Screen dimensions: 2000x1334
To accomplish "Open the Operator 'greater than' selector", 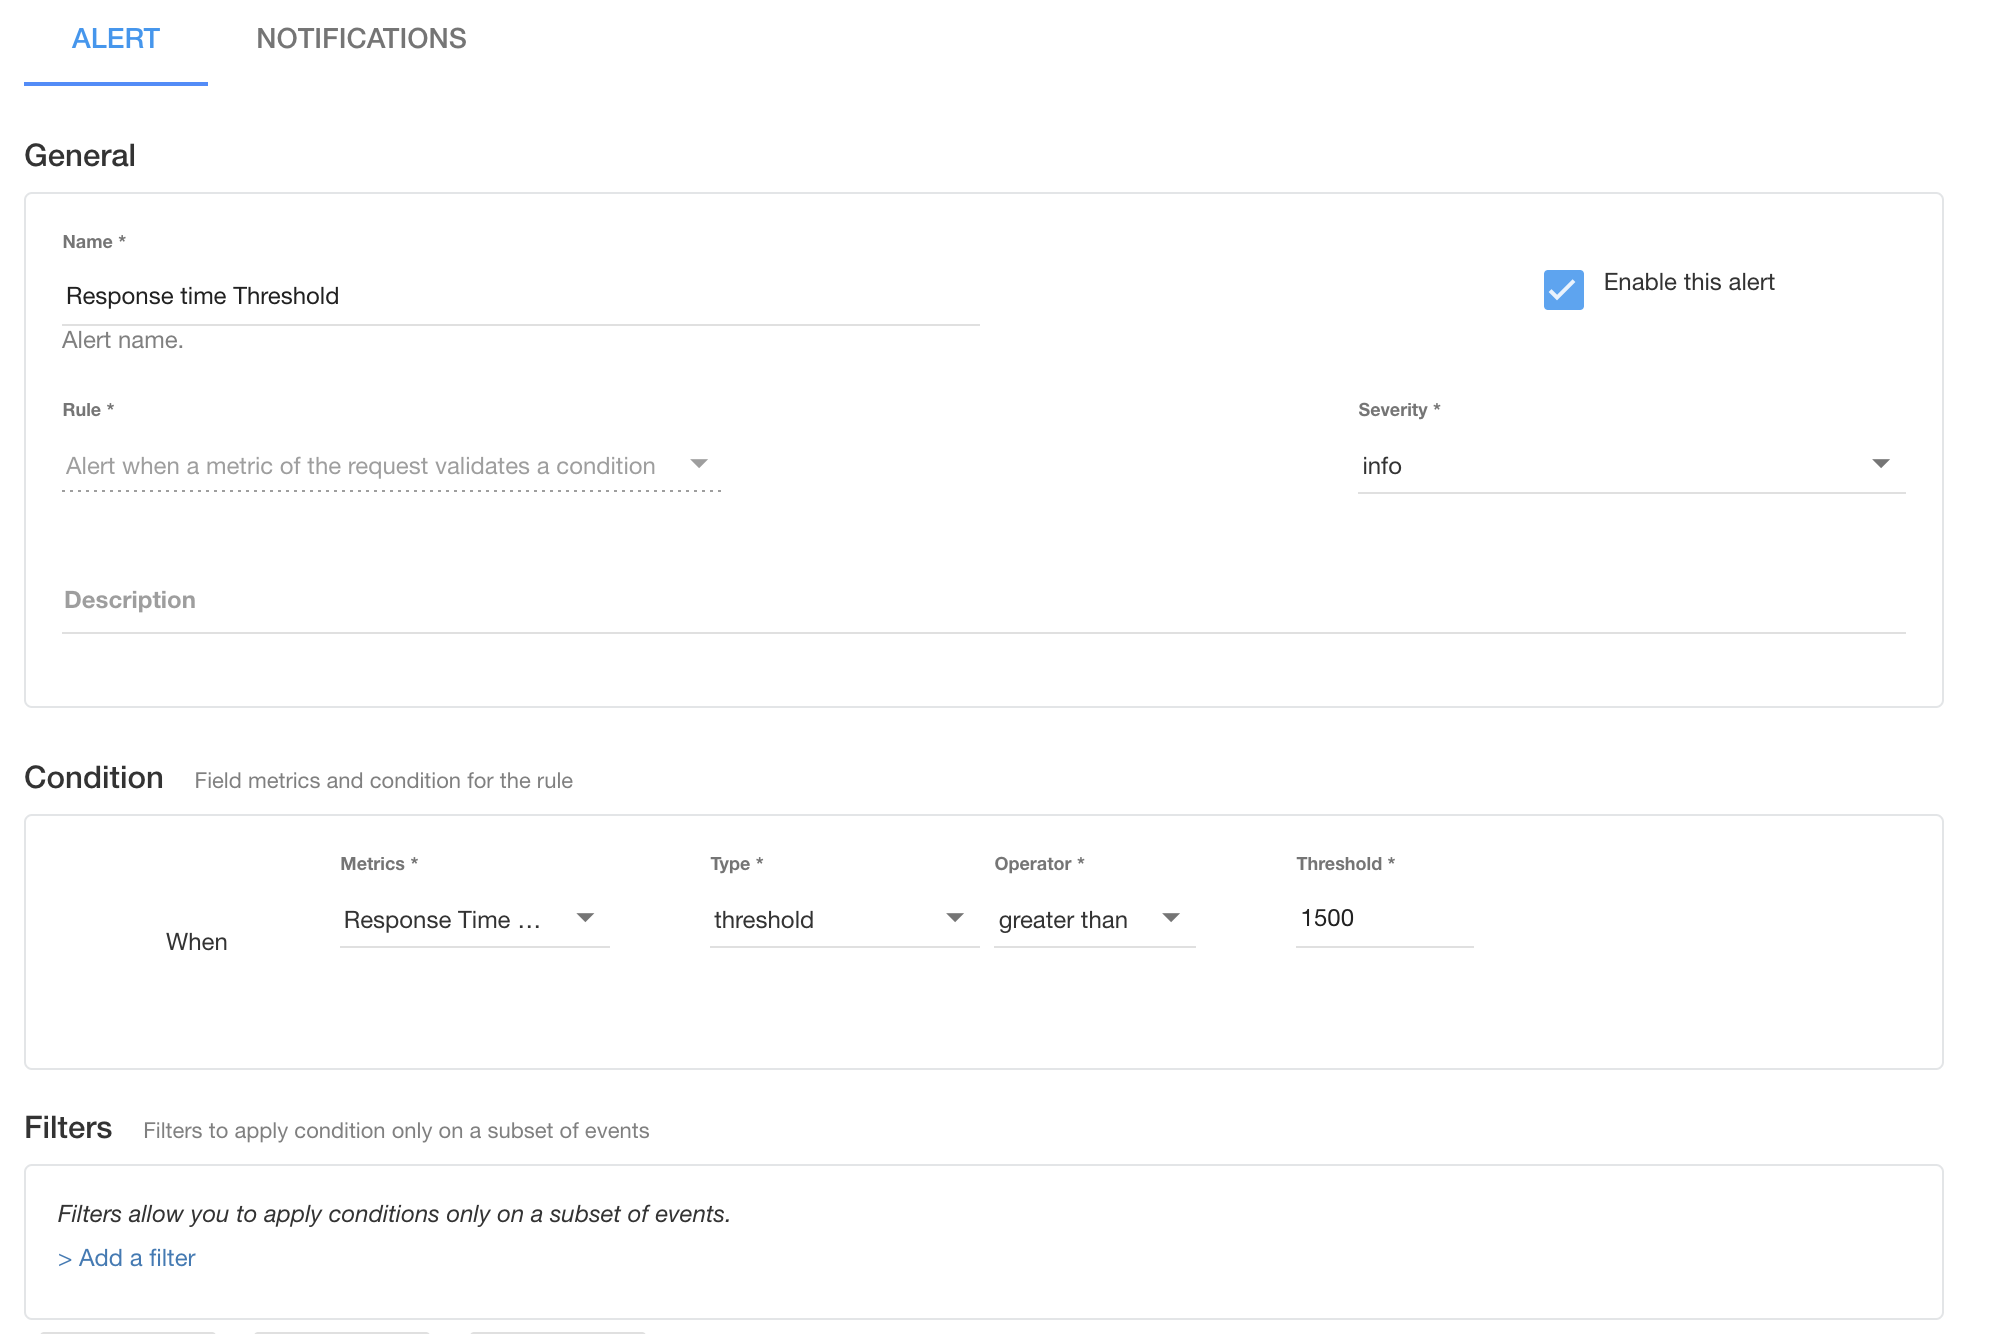I will point(1063,920).
